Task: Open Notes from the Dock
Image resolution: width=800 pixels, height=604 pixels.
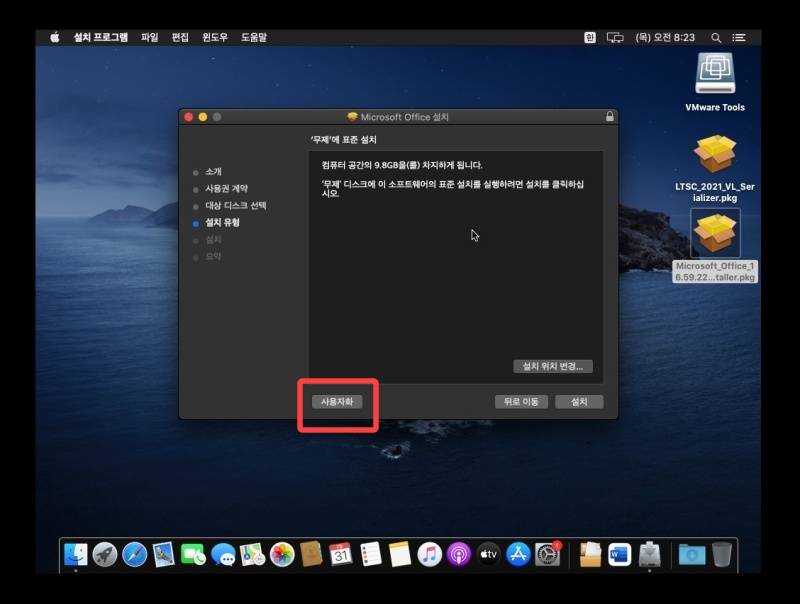Action: (x=400, y=555)
